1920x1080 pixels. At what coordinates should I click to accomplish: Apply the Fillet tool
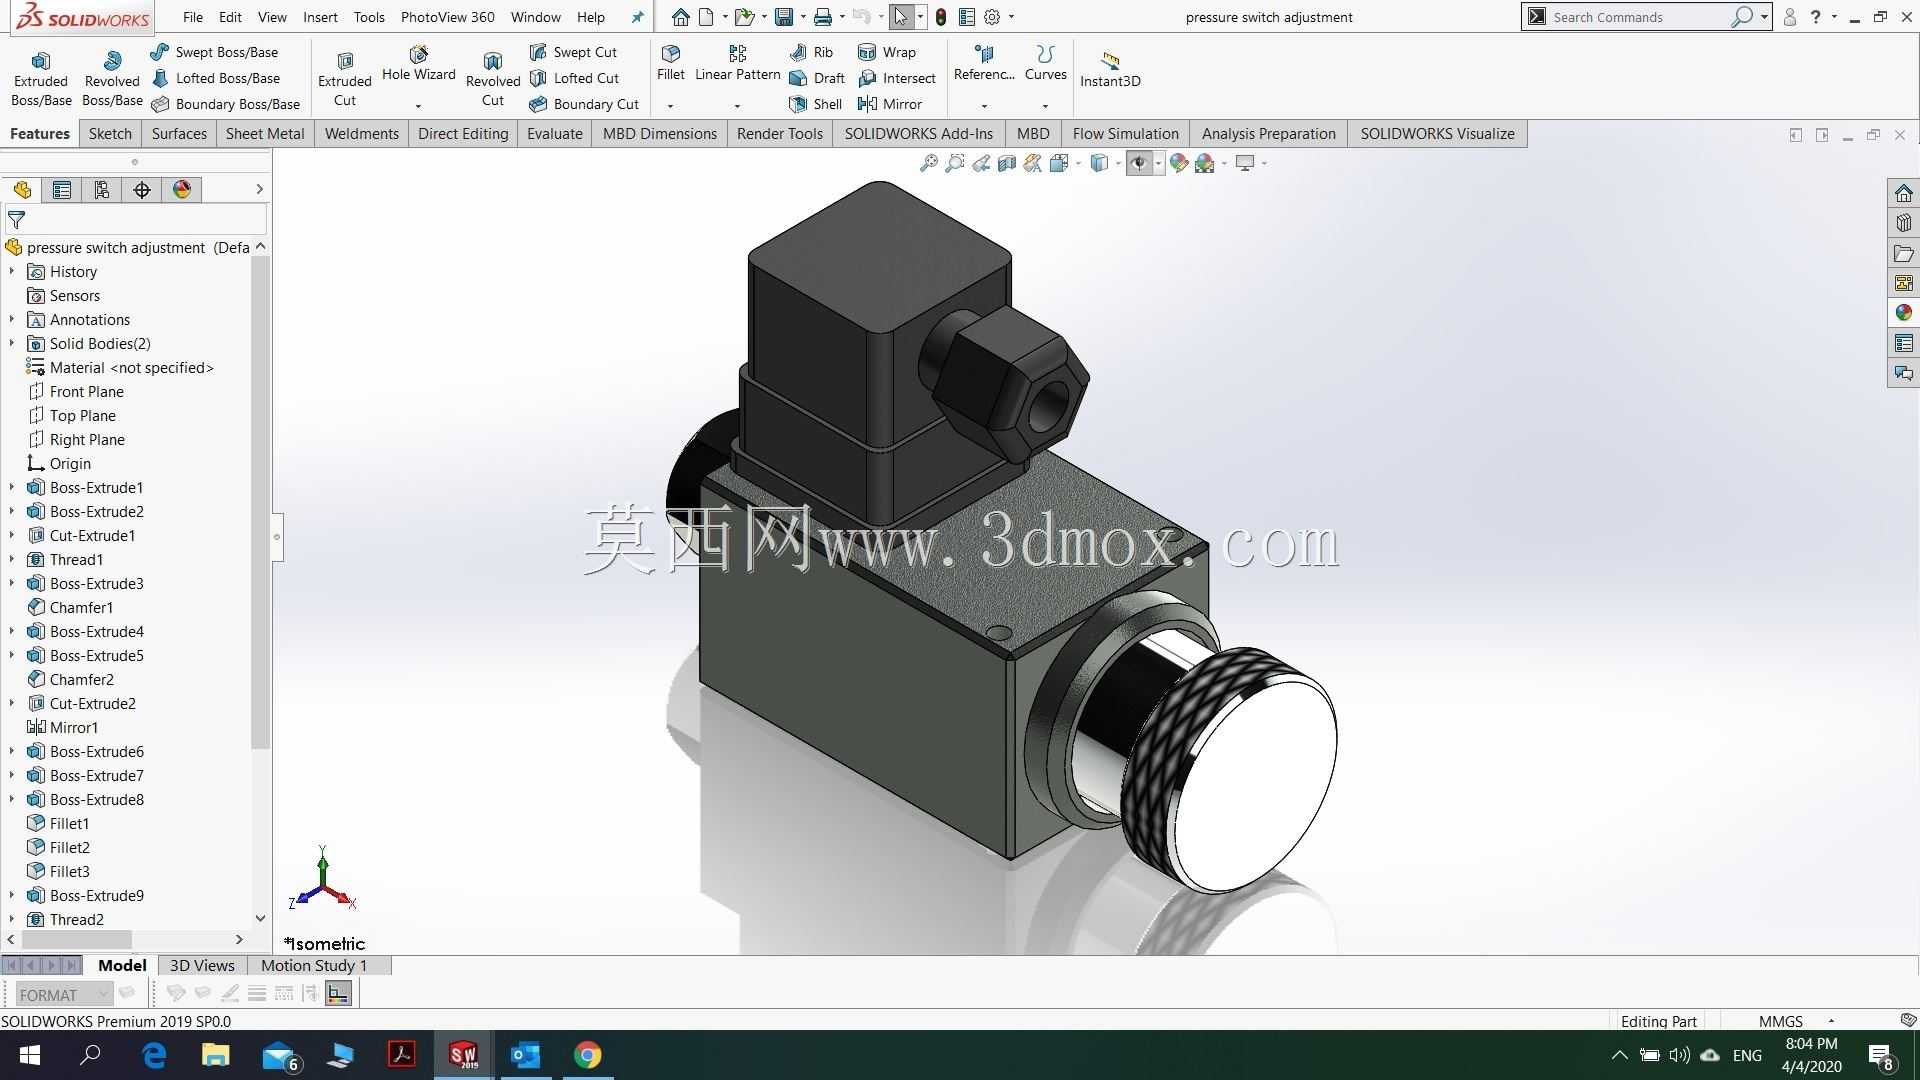point(671,63)
